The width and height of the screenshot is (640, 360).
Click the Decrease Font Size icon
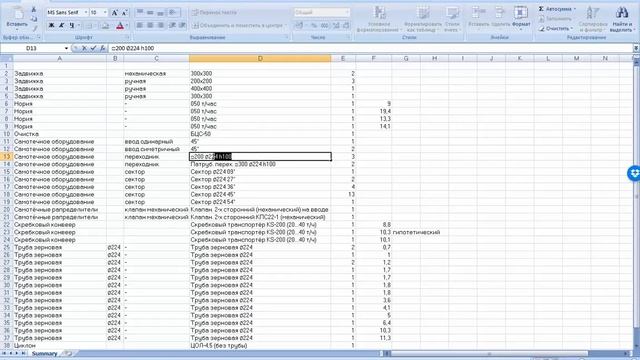(124, 13)
